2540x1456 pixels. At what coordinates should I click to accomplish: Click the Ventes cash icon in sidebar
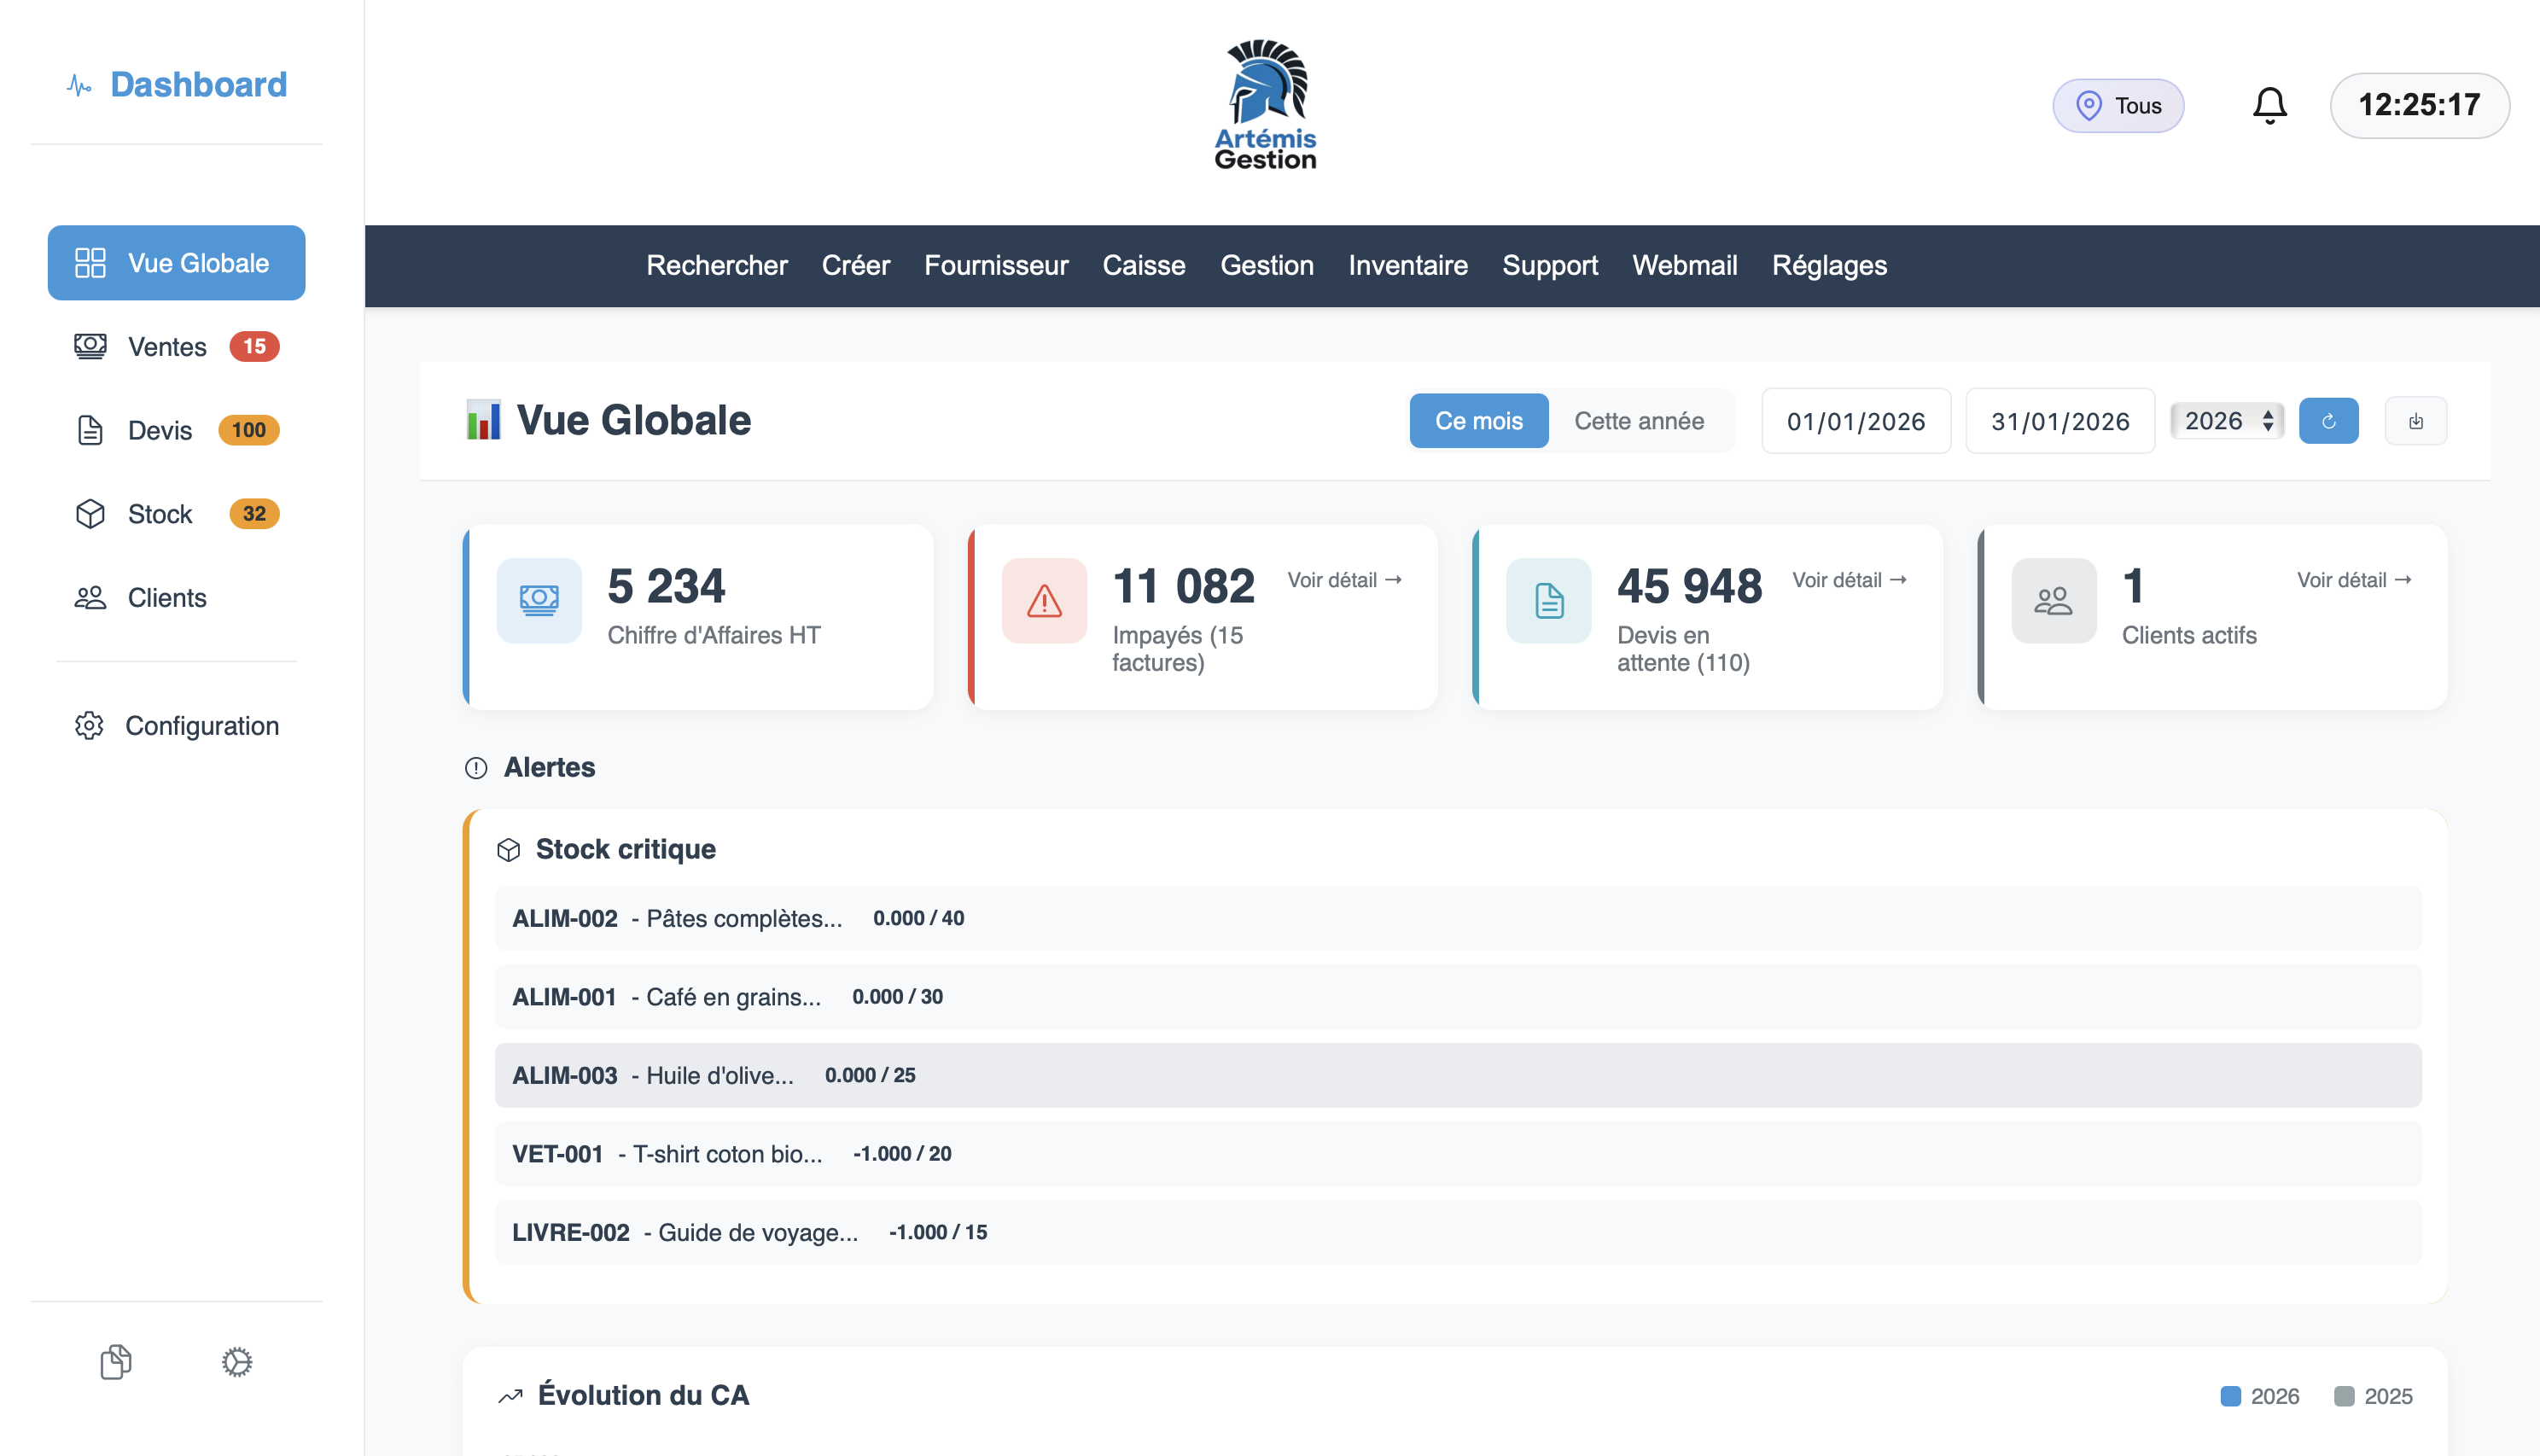[90, 346]
